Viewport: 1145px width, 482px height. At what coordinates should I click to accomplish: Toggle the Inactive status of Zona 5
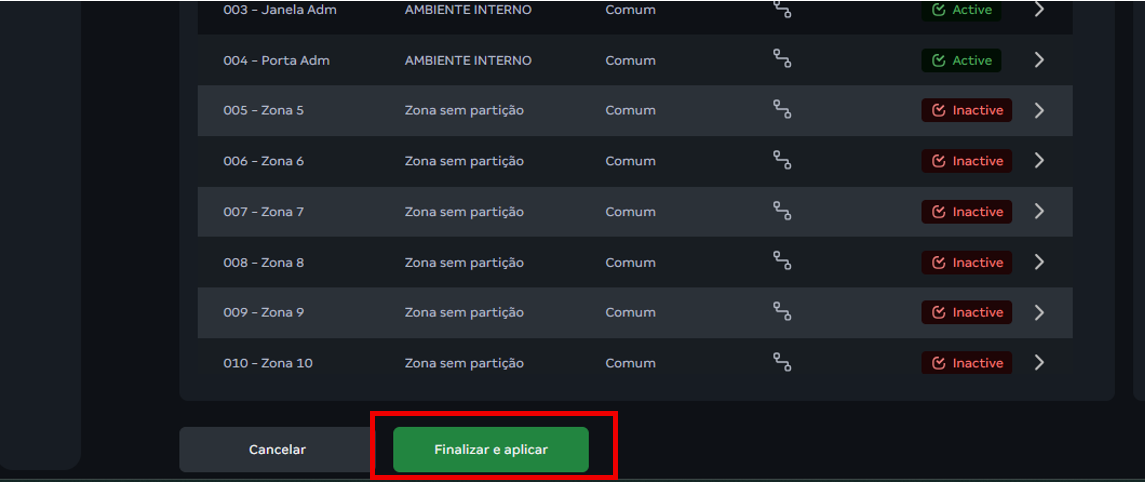tap(966, 110)
